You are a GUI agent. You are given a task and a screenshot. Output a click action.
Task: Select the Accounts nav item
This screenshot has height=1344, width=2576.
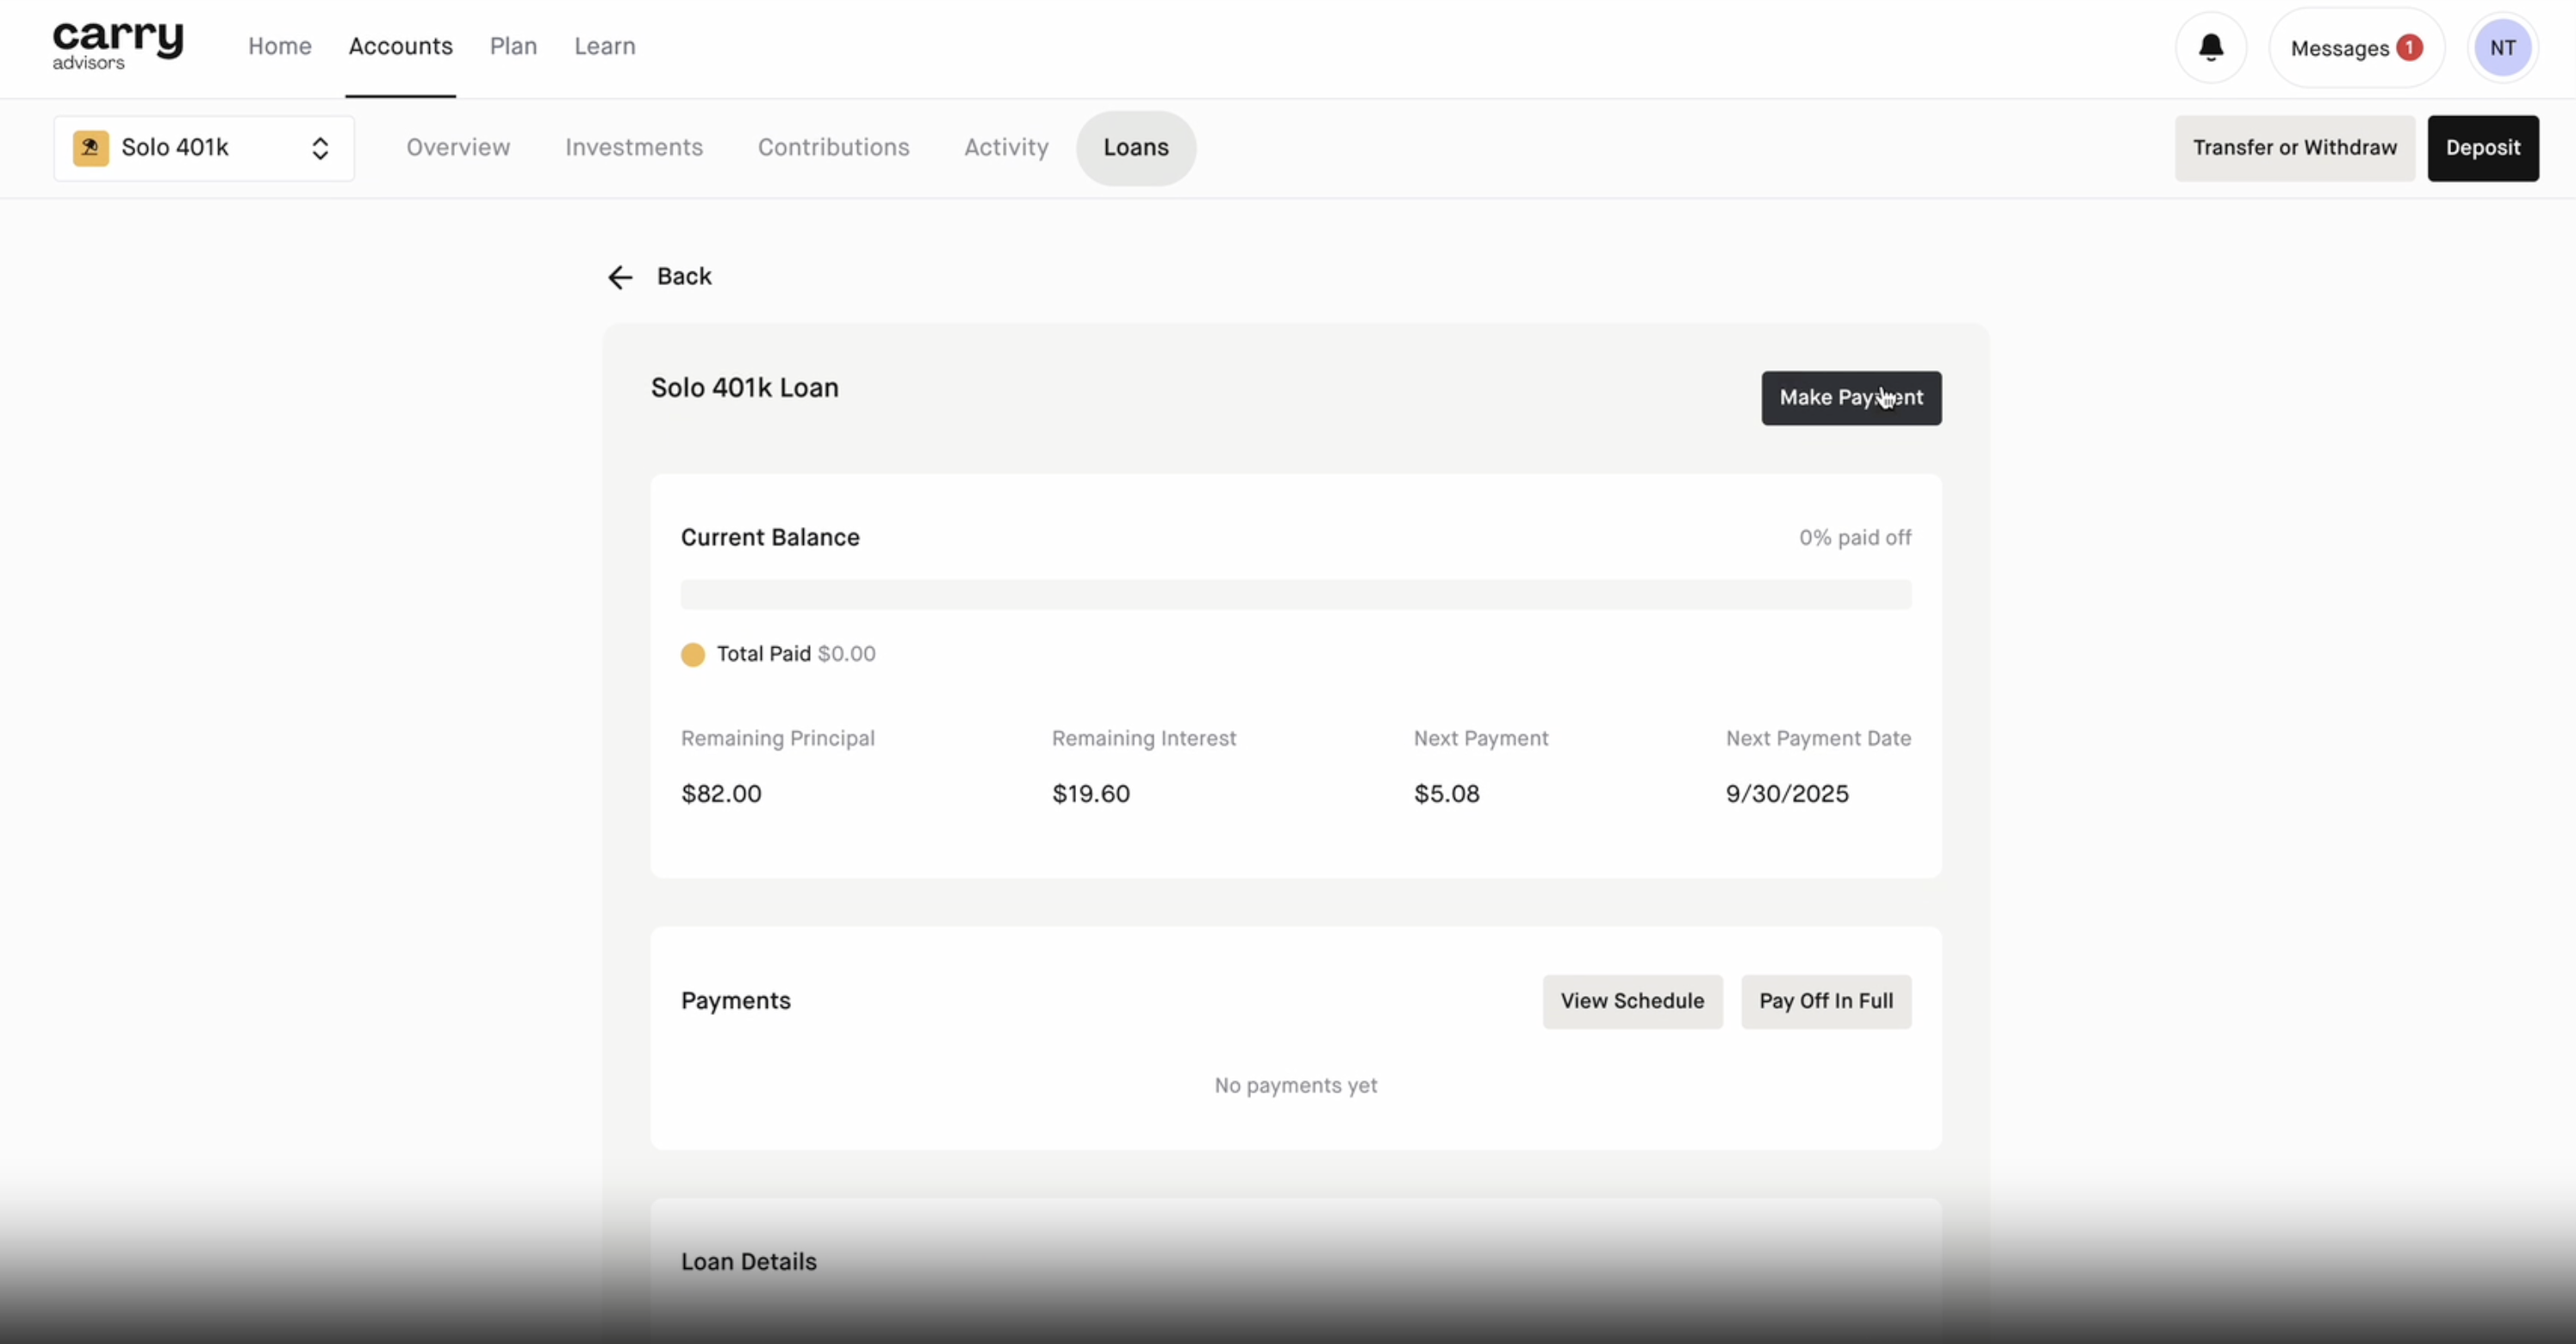[x=401, y=46]
